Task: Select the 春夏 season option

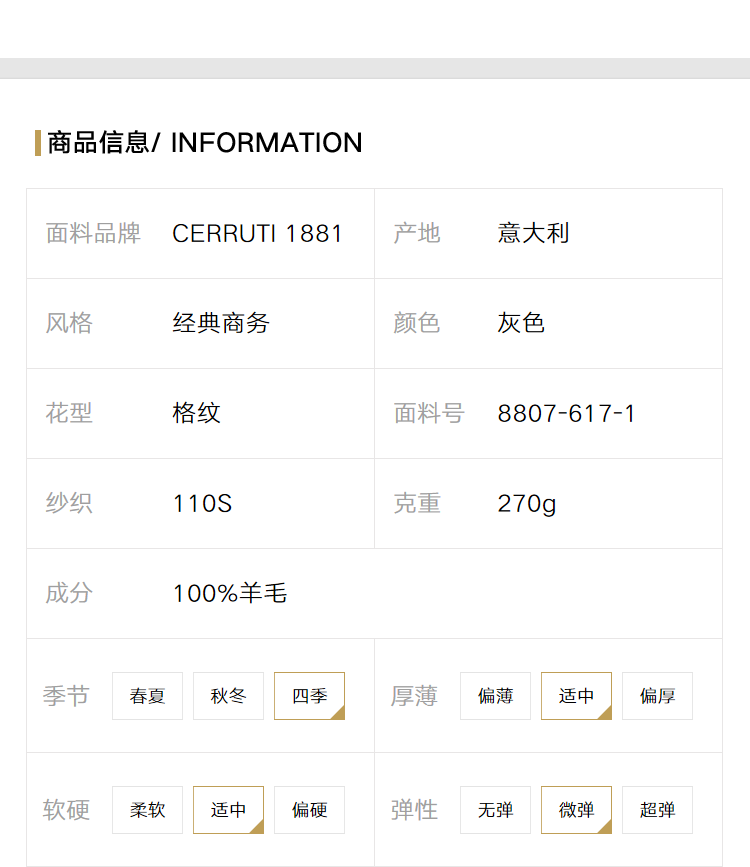Action: coord(147,696)
